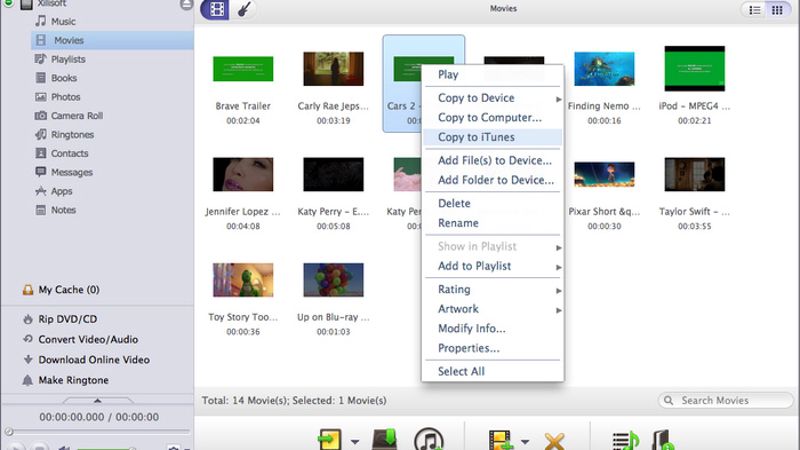Image resolution: width=800 pixels, height=450 pixels.
Task: Click the add to playlist toolbar icon
Action: pos(626,441)
